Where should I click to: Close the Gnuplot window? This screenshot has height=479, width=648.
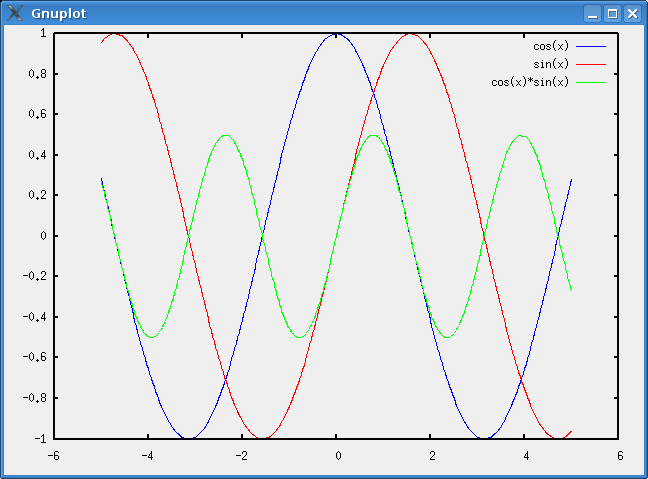632,14
